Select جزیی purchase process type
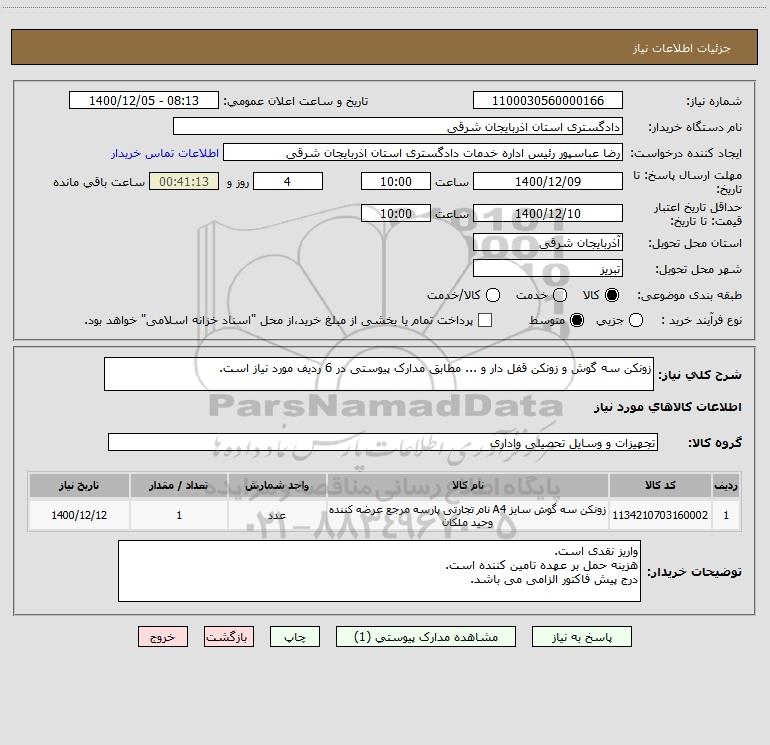The width and height of the screenshot is (770, 745). 635,320
